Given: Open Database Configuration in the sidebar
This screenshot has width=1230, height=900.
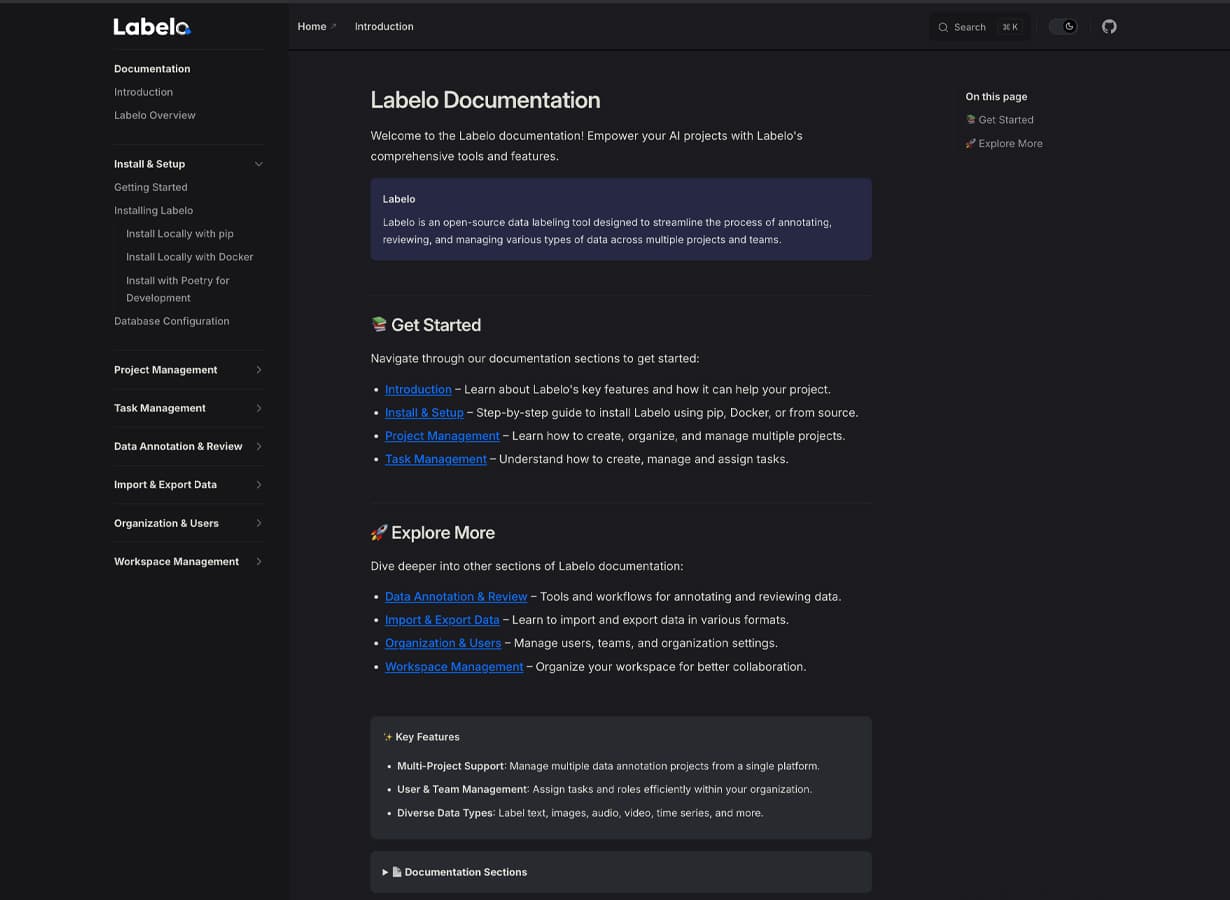Looking at the screenshot, I should (172, 321).
